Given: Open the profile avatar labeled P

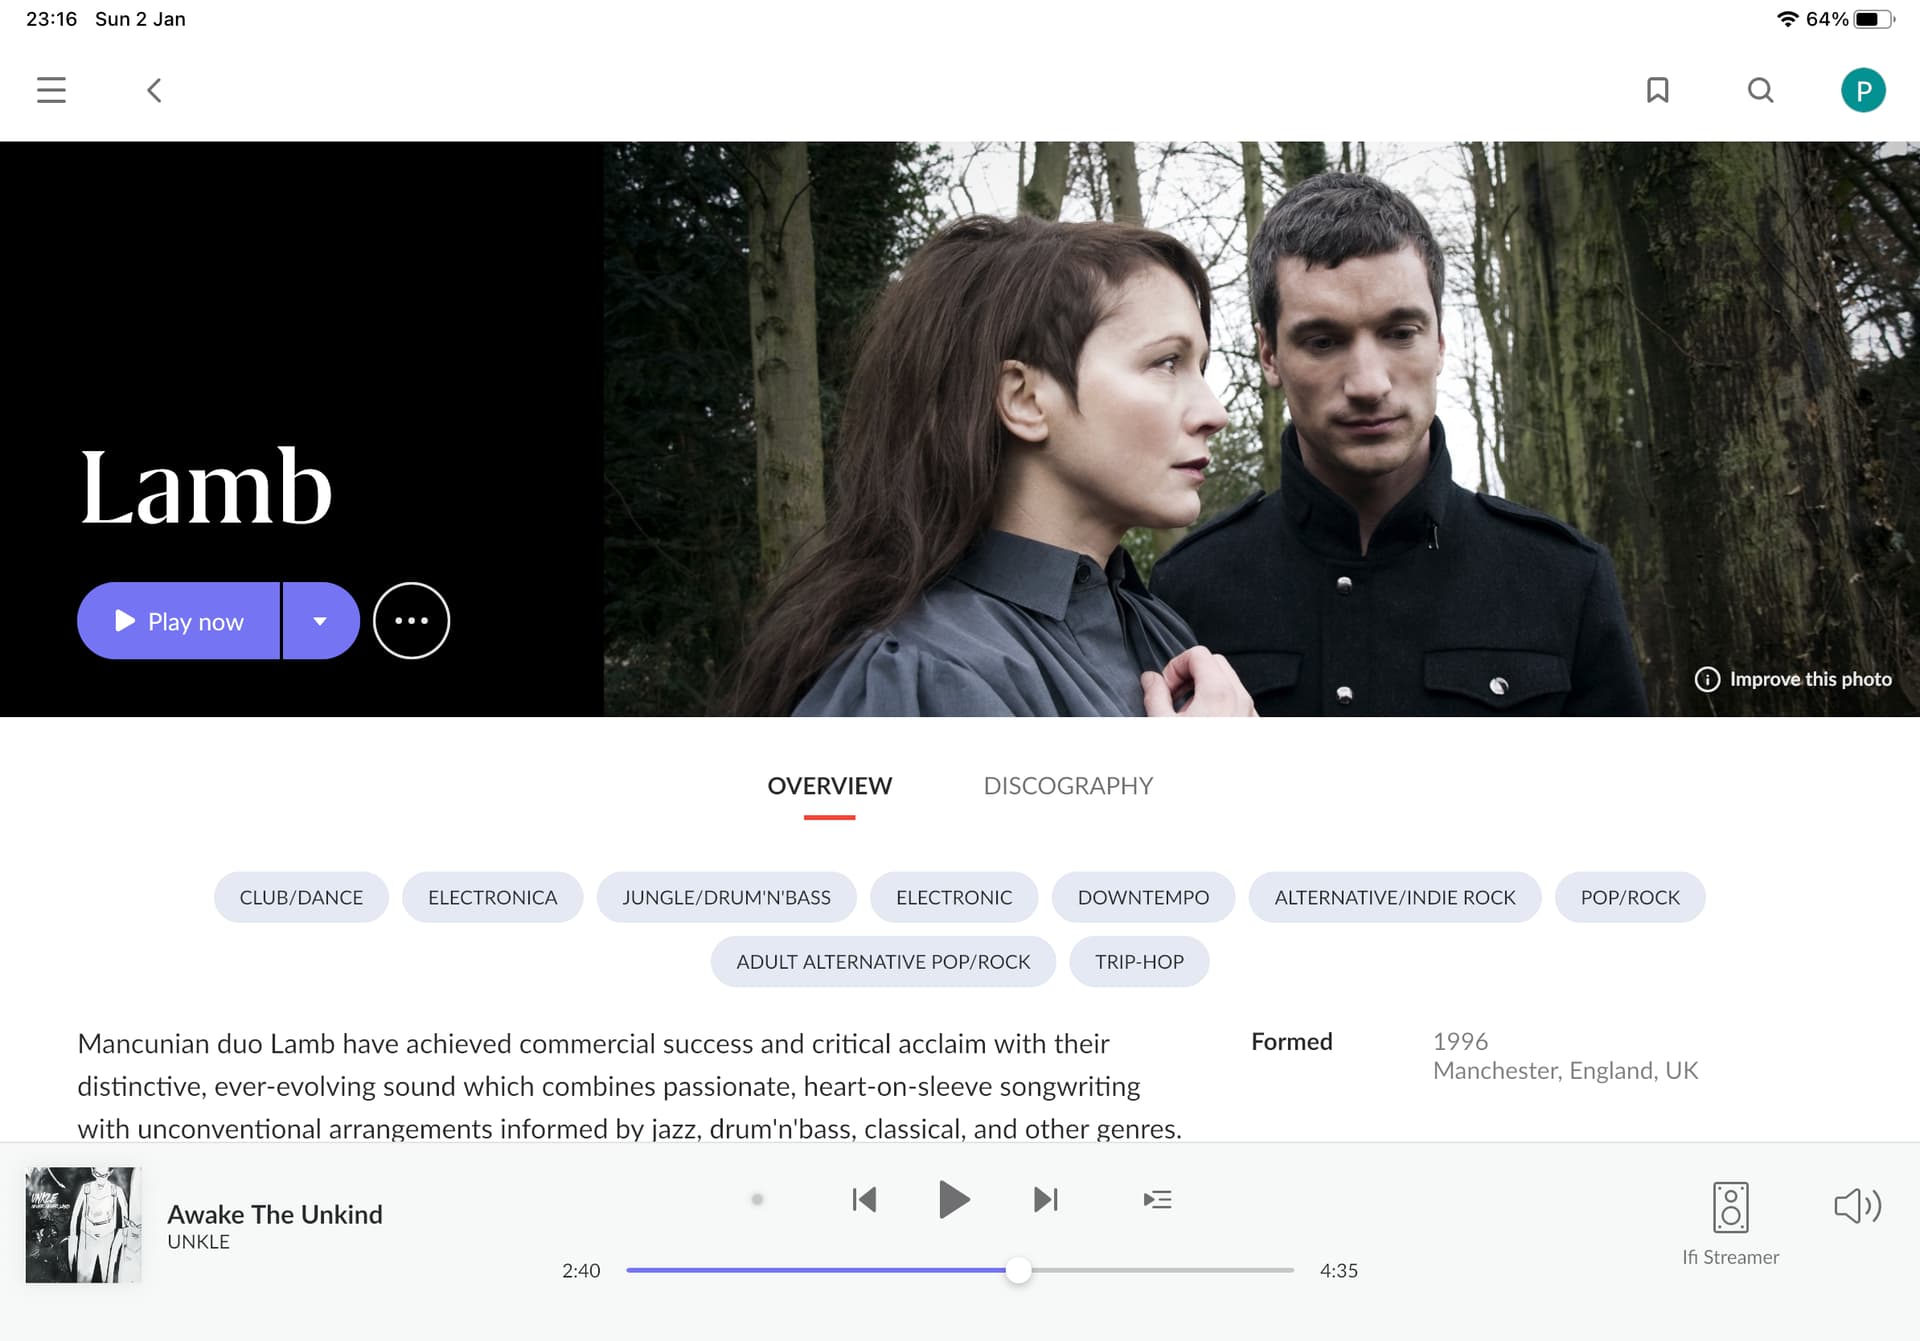Looking at the screenshot, I should click(1863, 90).
